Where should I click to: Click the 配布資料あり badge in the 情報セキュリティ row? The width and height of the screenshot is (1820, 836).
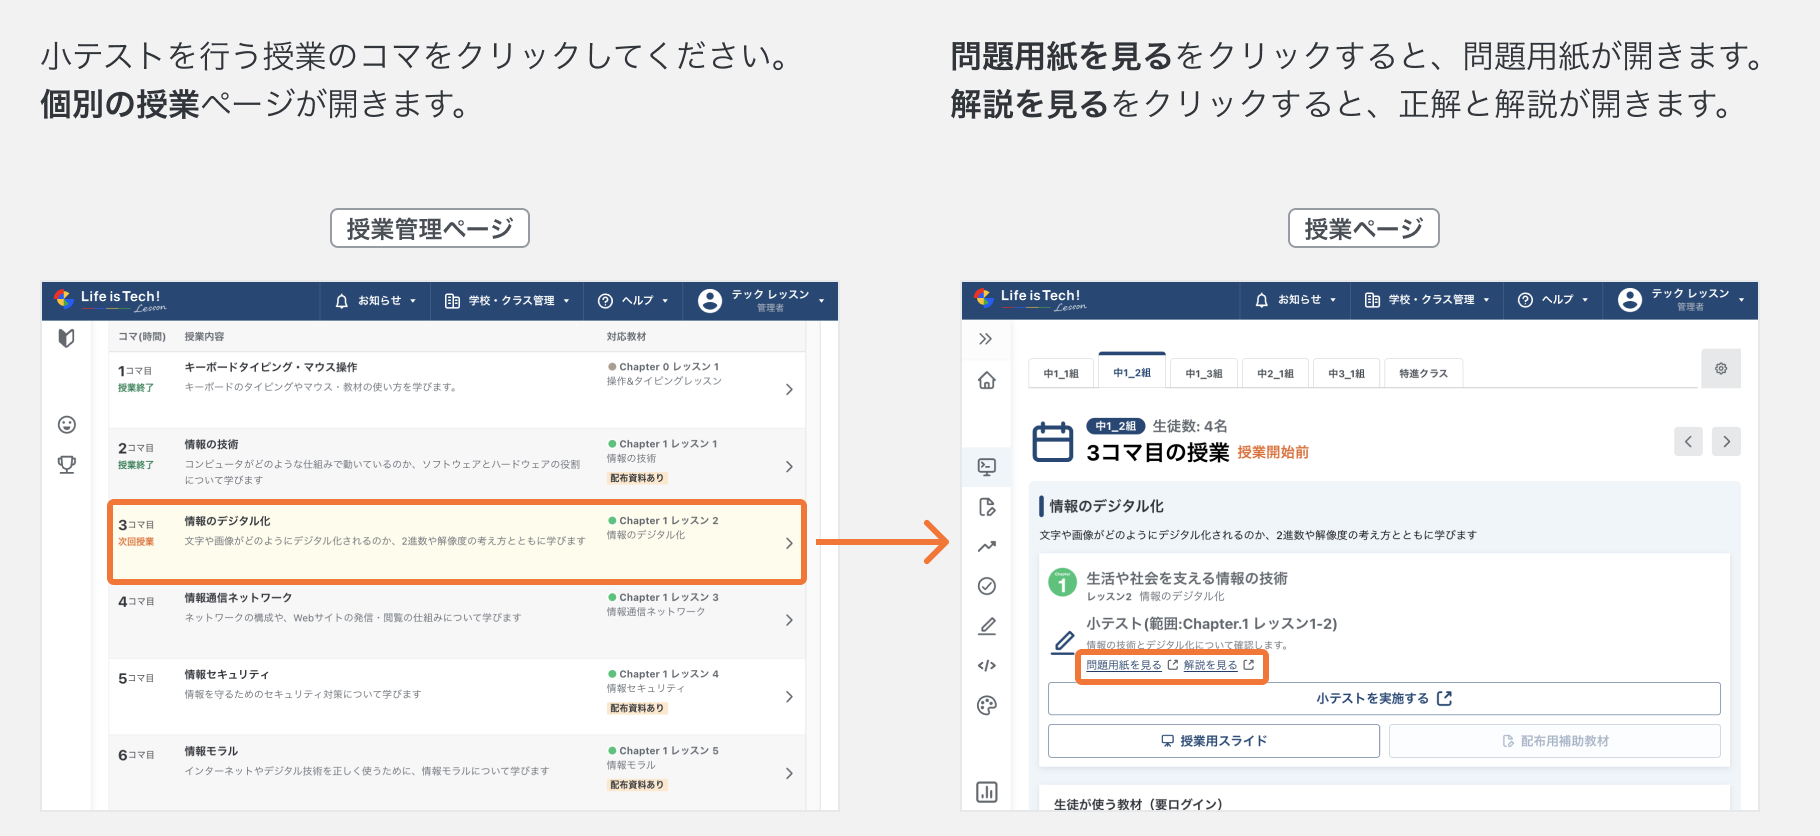coord(637,708)
